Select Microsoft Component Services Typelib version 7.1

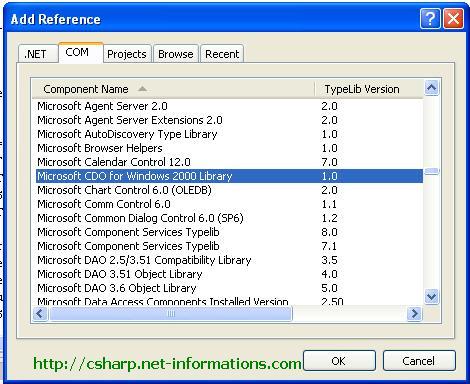(229, 246)
